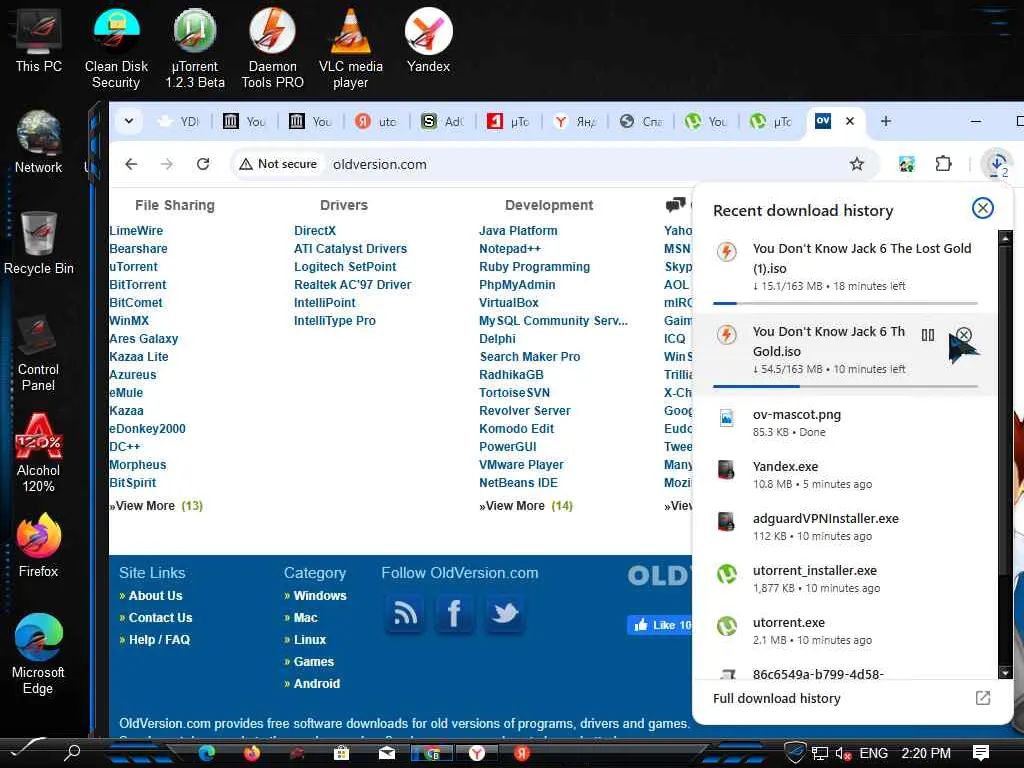Image resolution: width=1024 pixels, height=768 pixels.
Task: Open Yandex.exe from download history
Action: pos(845,475)
